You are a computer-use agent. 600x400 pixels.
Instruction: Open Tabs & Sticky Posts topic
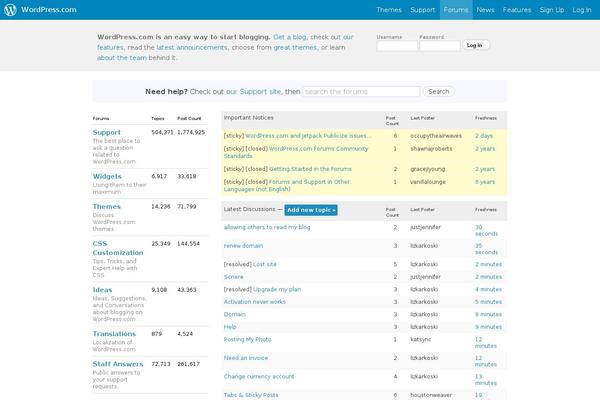pyautogui.click(x=251, y=395)
